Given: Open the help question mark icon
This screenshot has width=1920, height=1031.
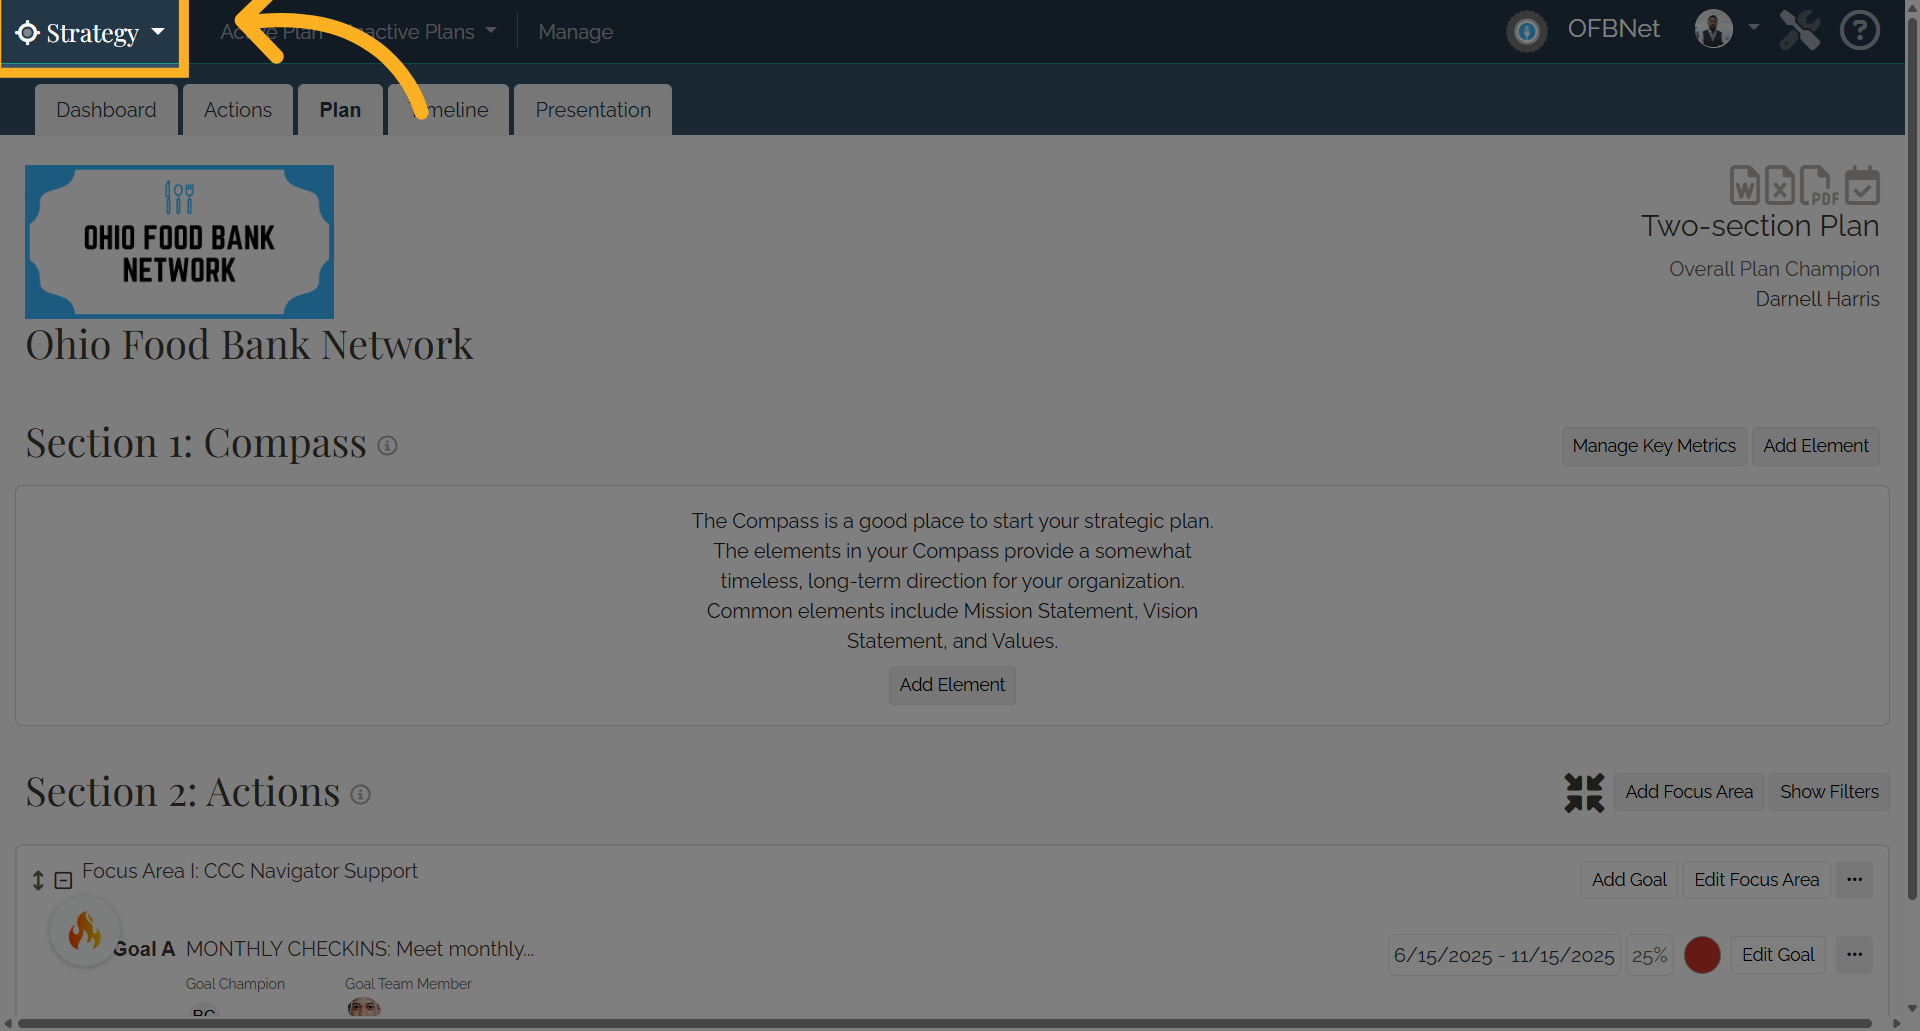Looking at the screenshot, I should [1860, 30].
